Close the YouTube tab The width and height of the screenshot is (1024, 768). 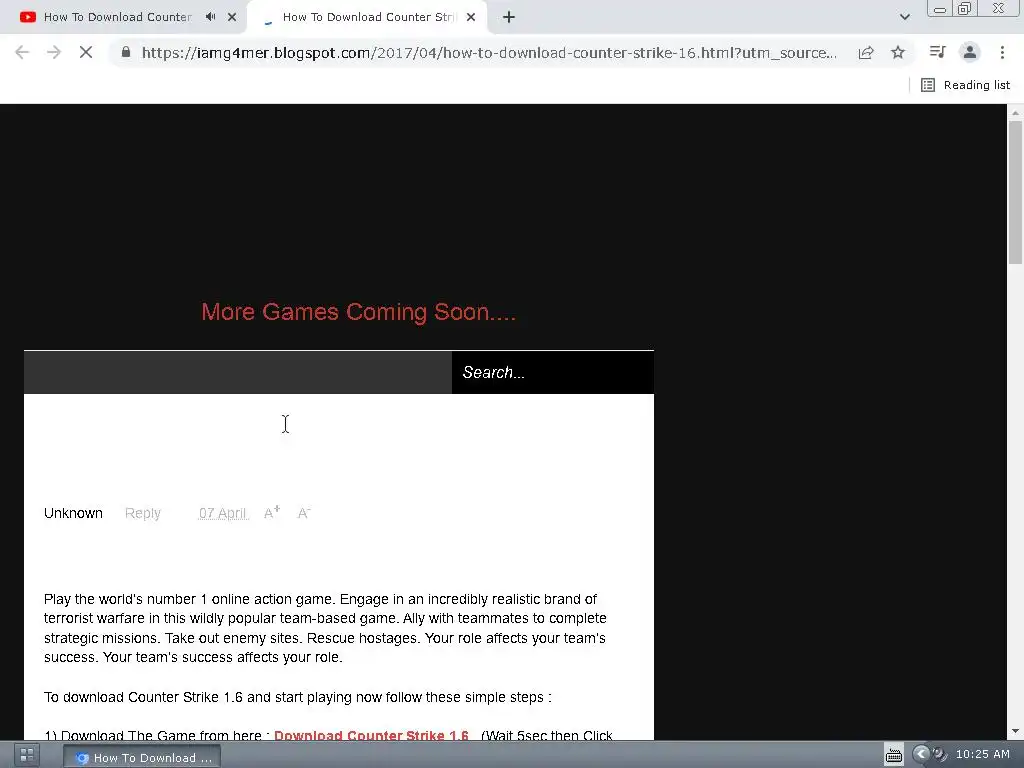click(x=232, y=17)
